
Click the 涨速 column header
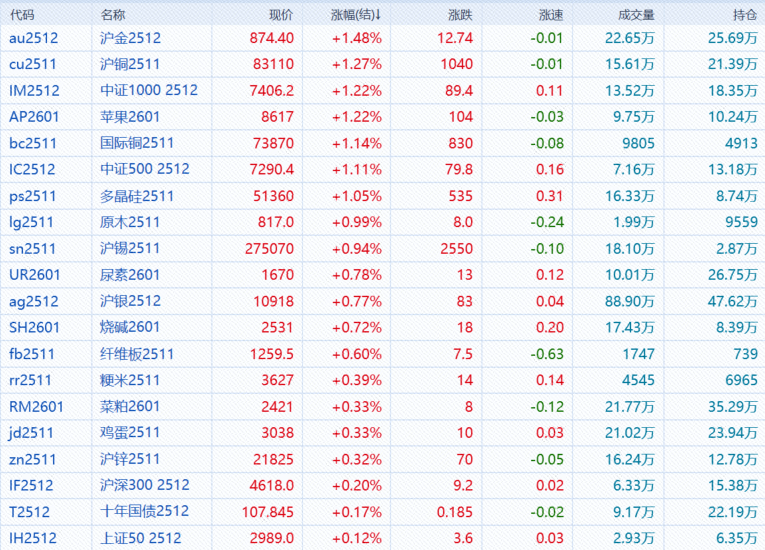[x=551, y=15]
